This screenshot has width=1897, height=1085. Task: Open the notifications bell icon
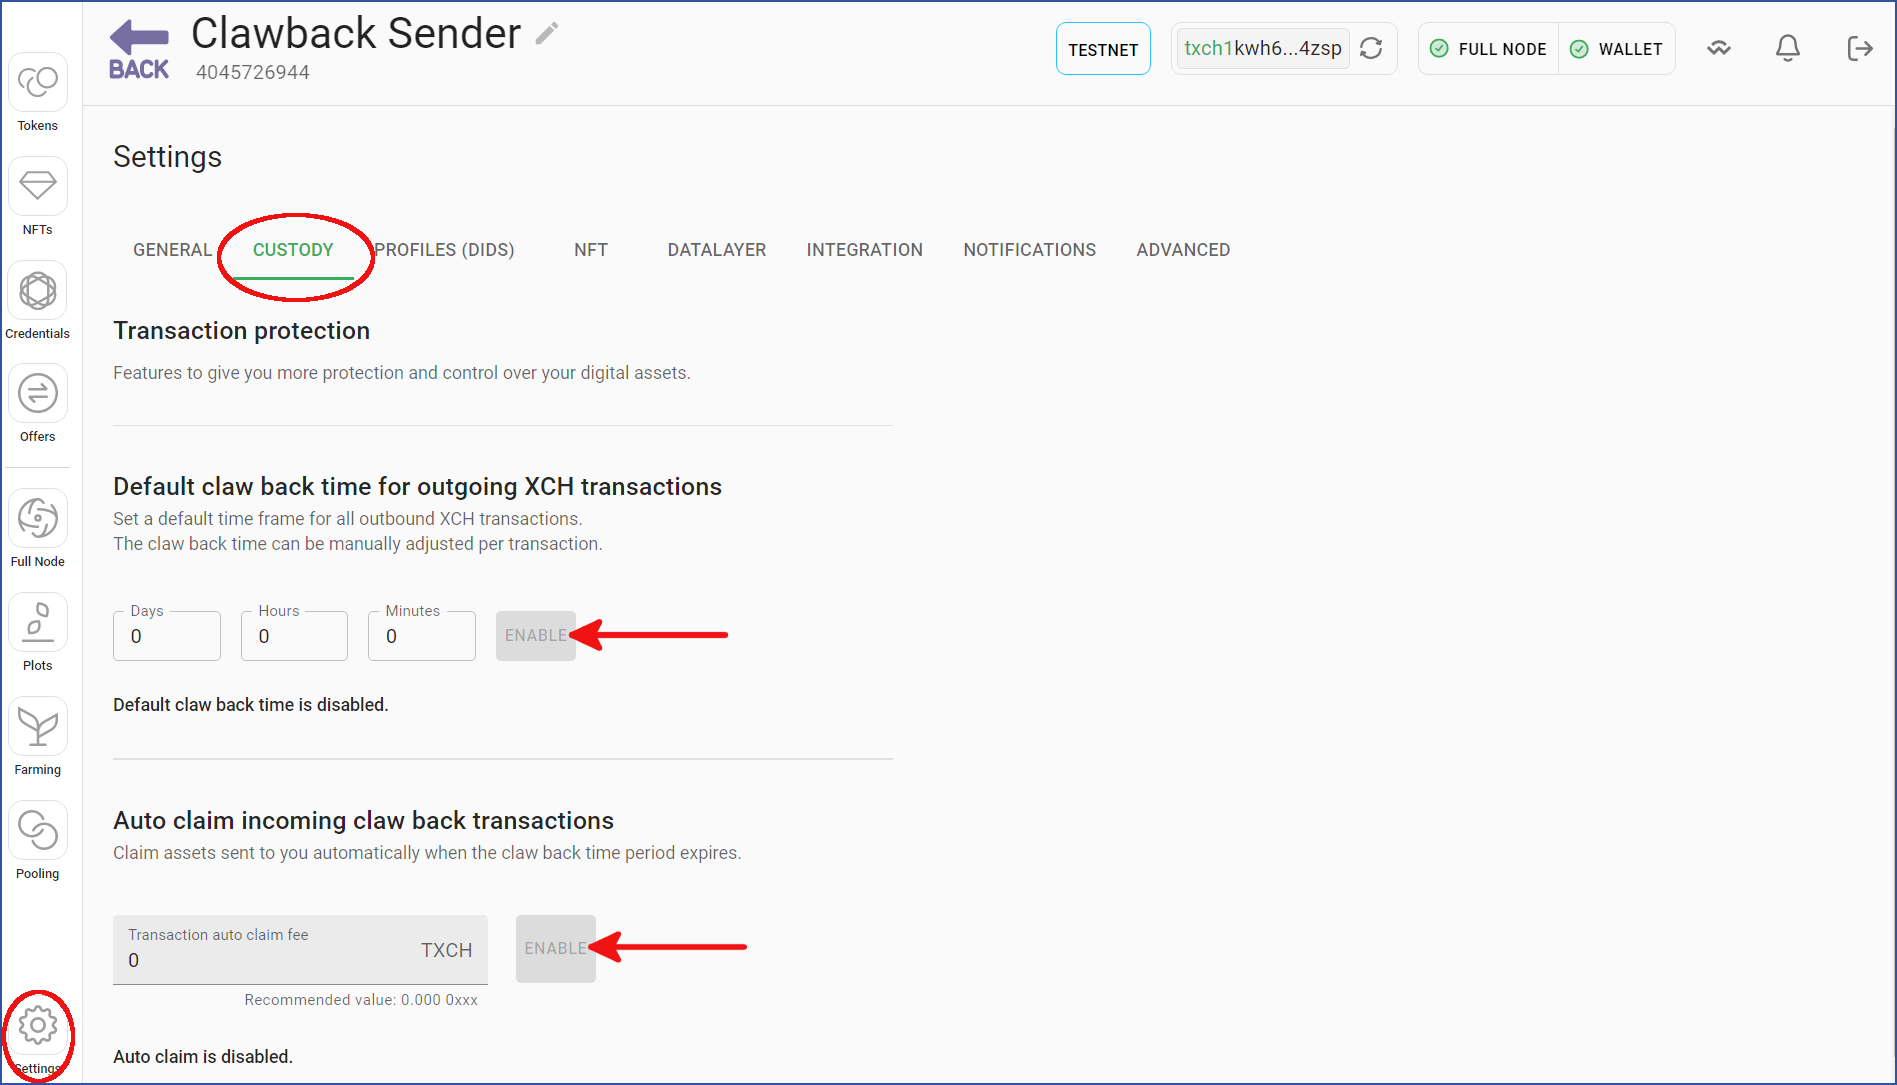1788,48
